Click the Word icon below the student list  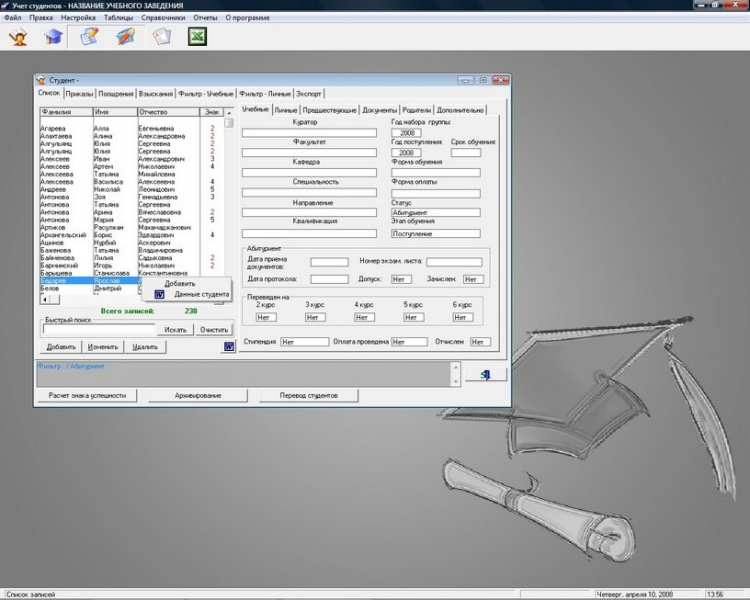[228, 347]
